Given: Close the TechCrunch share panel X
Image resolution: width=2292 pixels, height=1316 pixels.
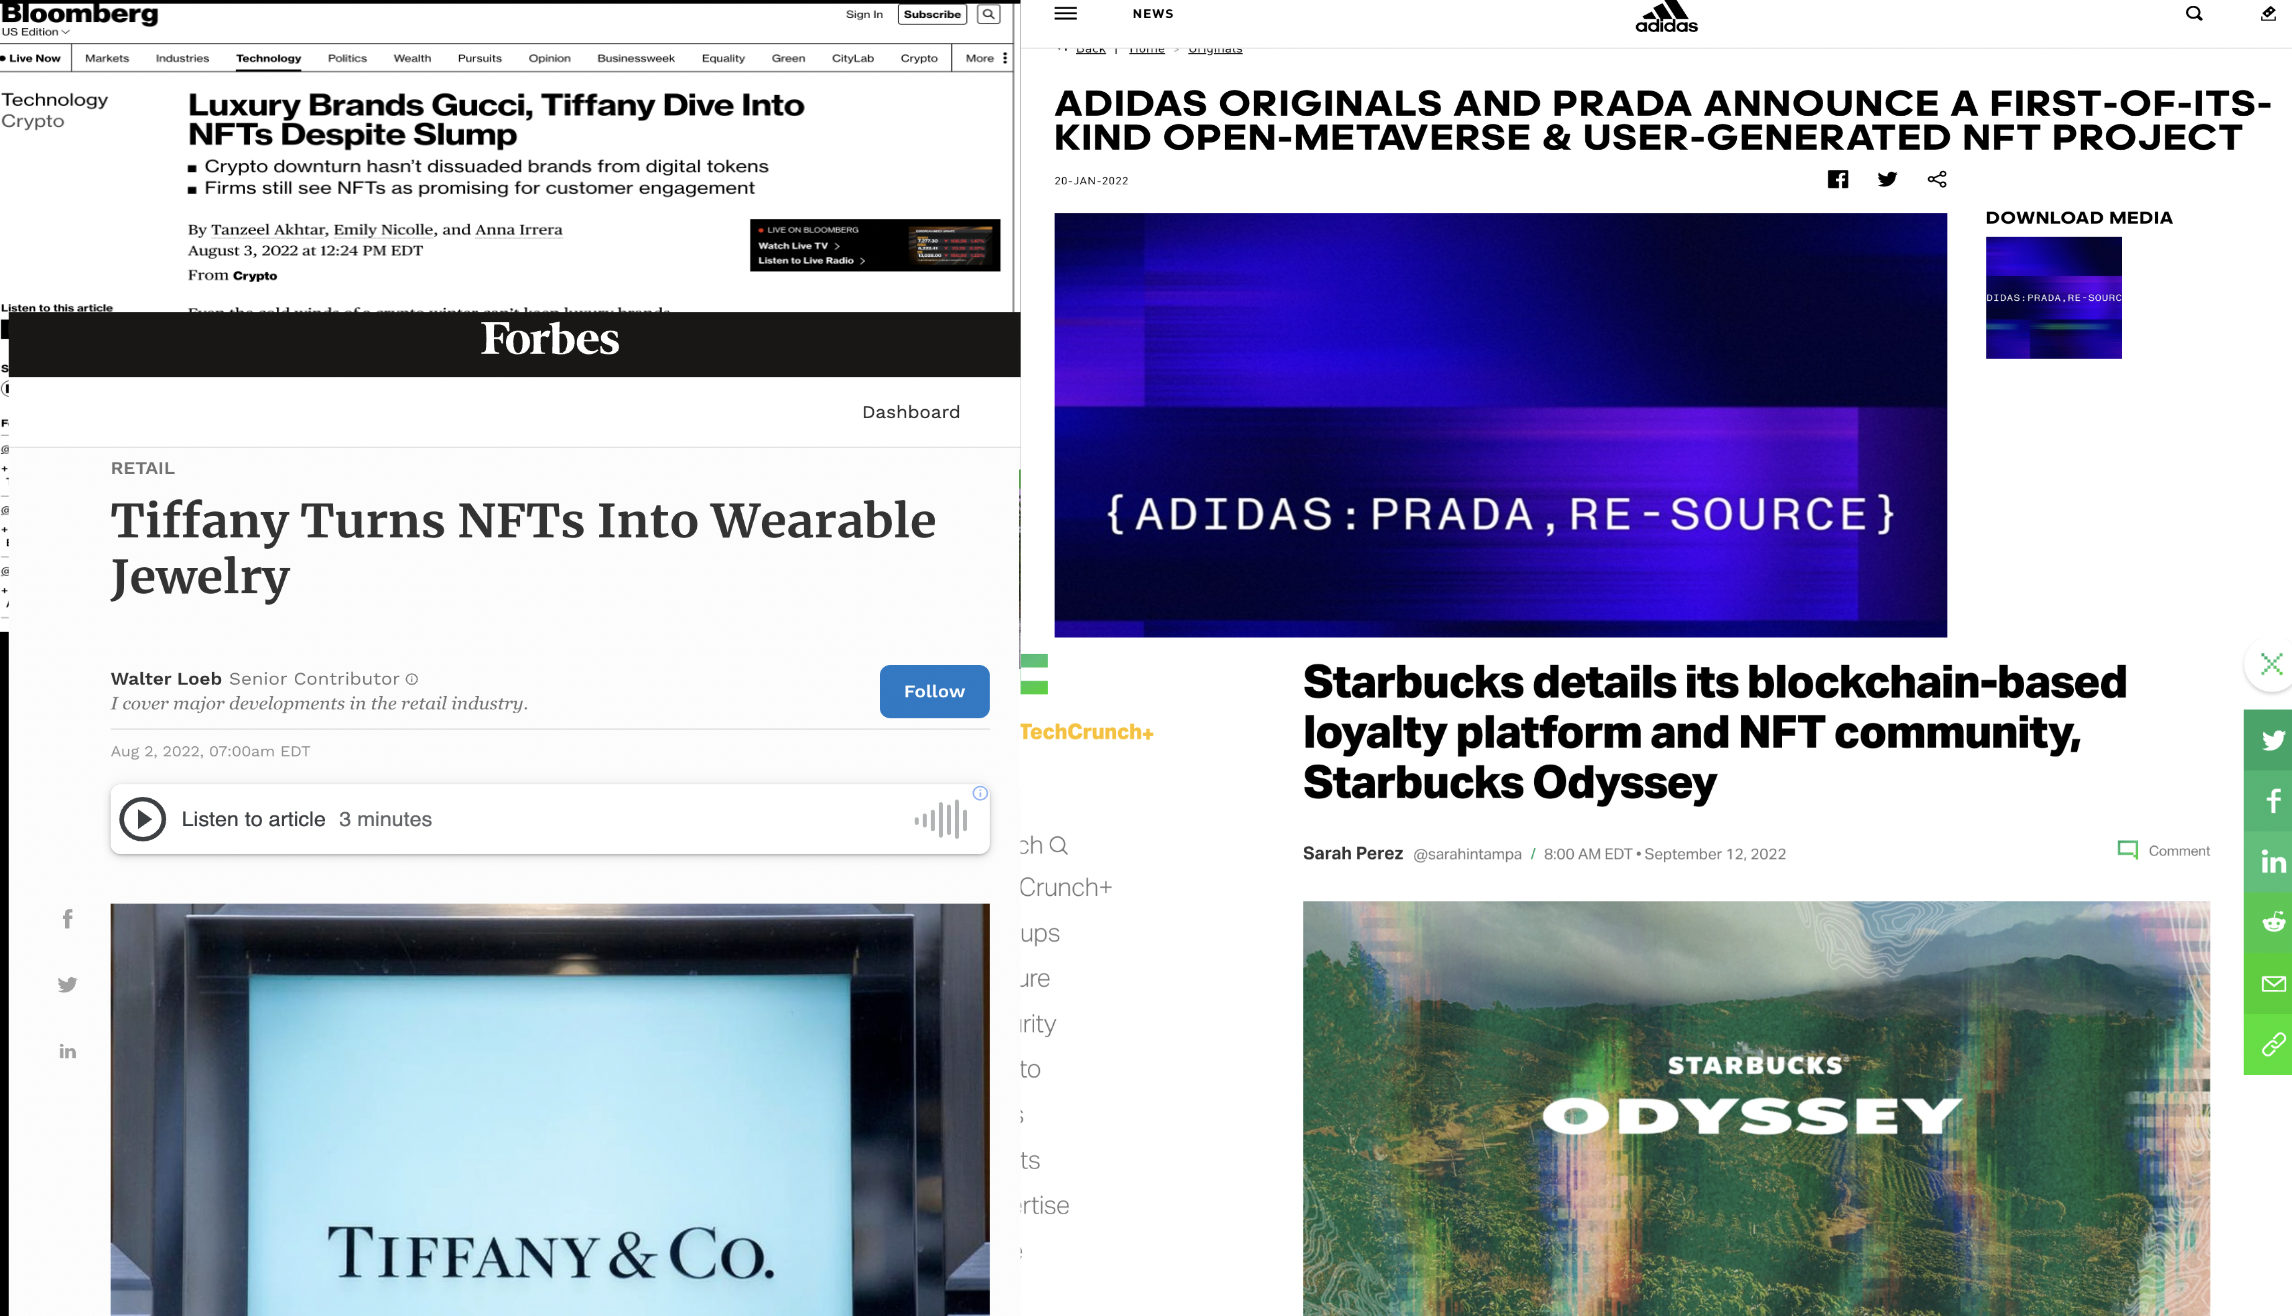Looking at the screenshot, I should [2272, 664].
